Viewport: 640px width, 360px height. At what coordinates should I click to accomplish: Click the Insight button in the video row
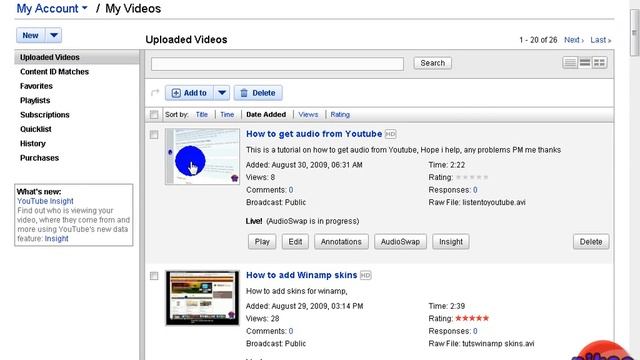point(451,242)
